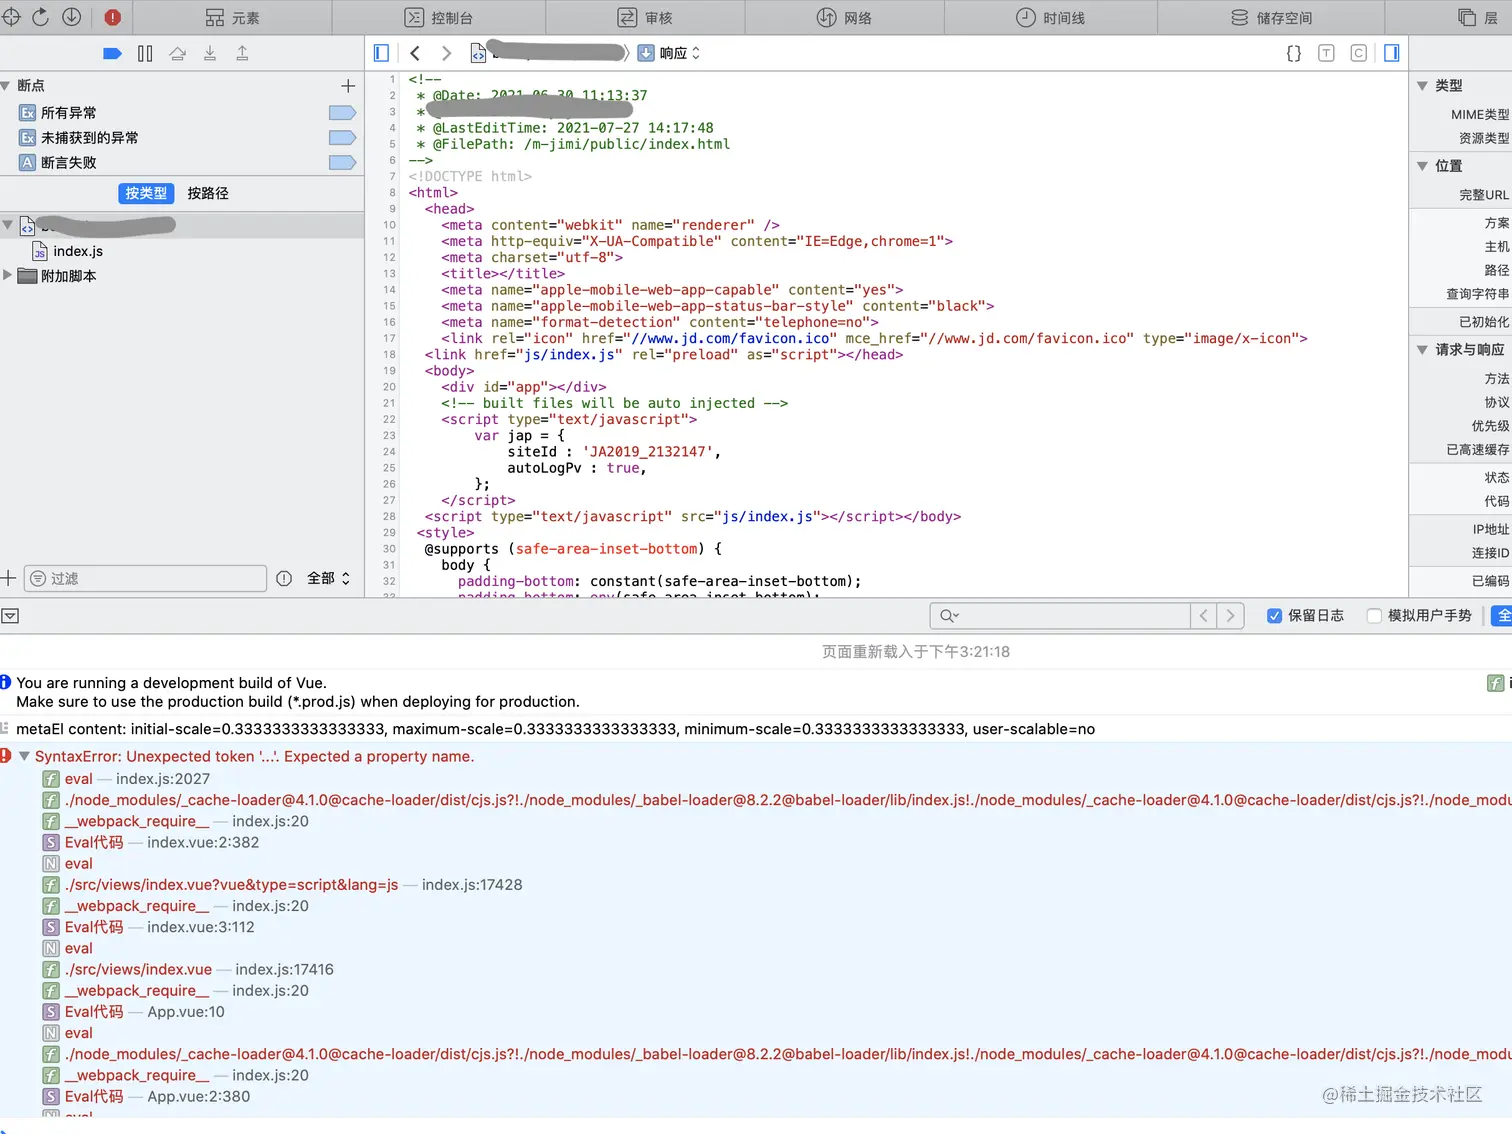The image size is (1512, 1134).
Task: Toggle the split console drawer icon
Action: tap(10, 616)
